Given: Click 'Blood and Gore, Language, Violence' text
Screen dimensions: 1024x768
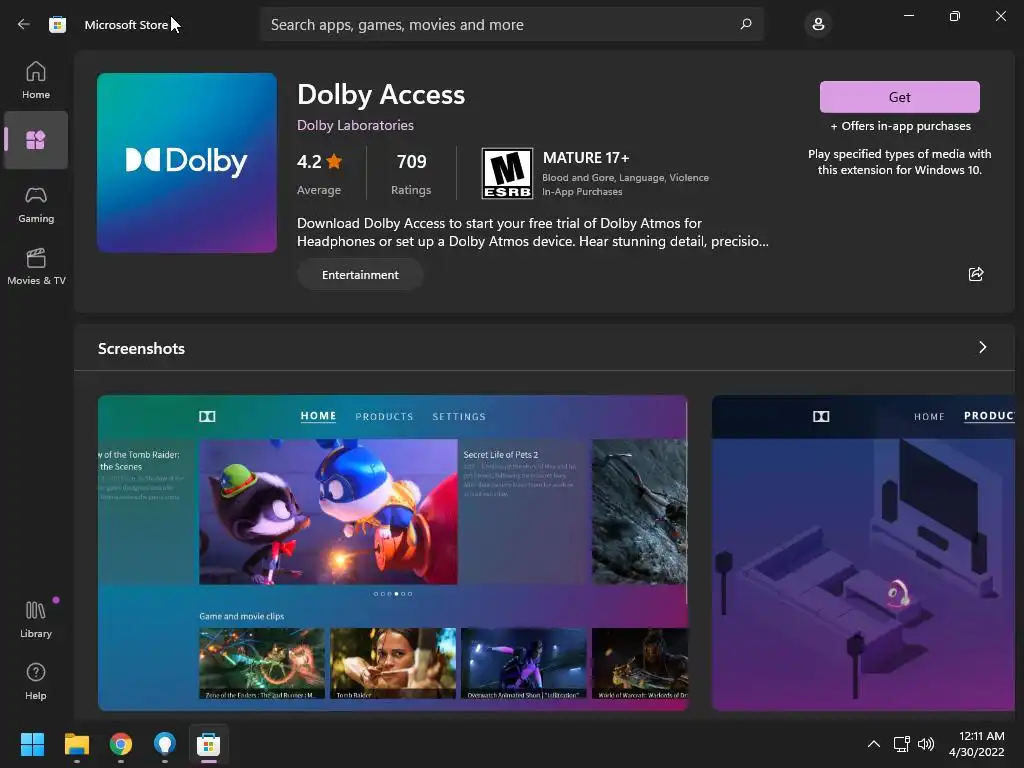Looking at the screenshot, I should click(x=625, y=178).
